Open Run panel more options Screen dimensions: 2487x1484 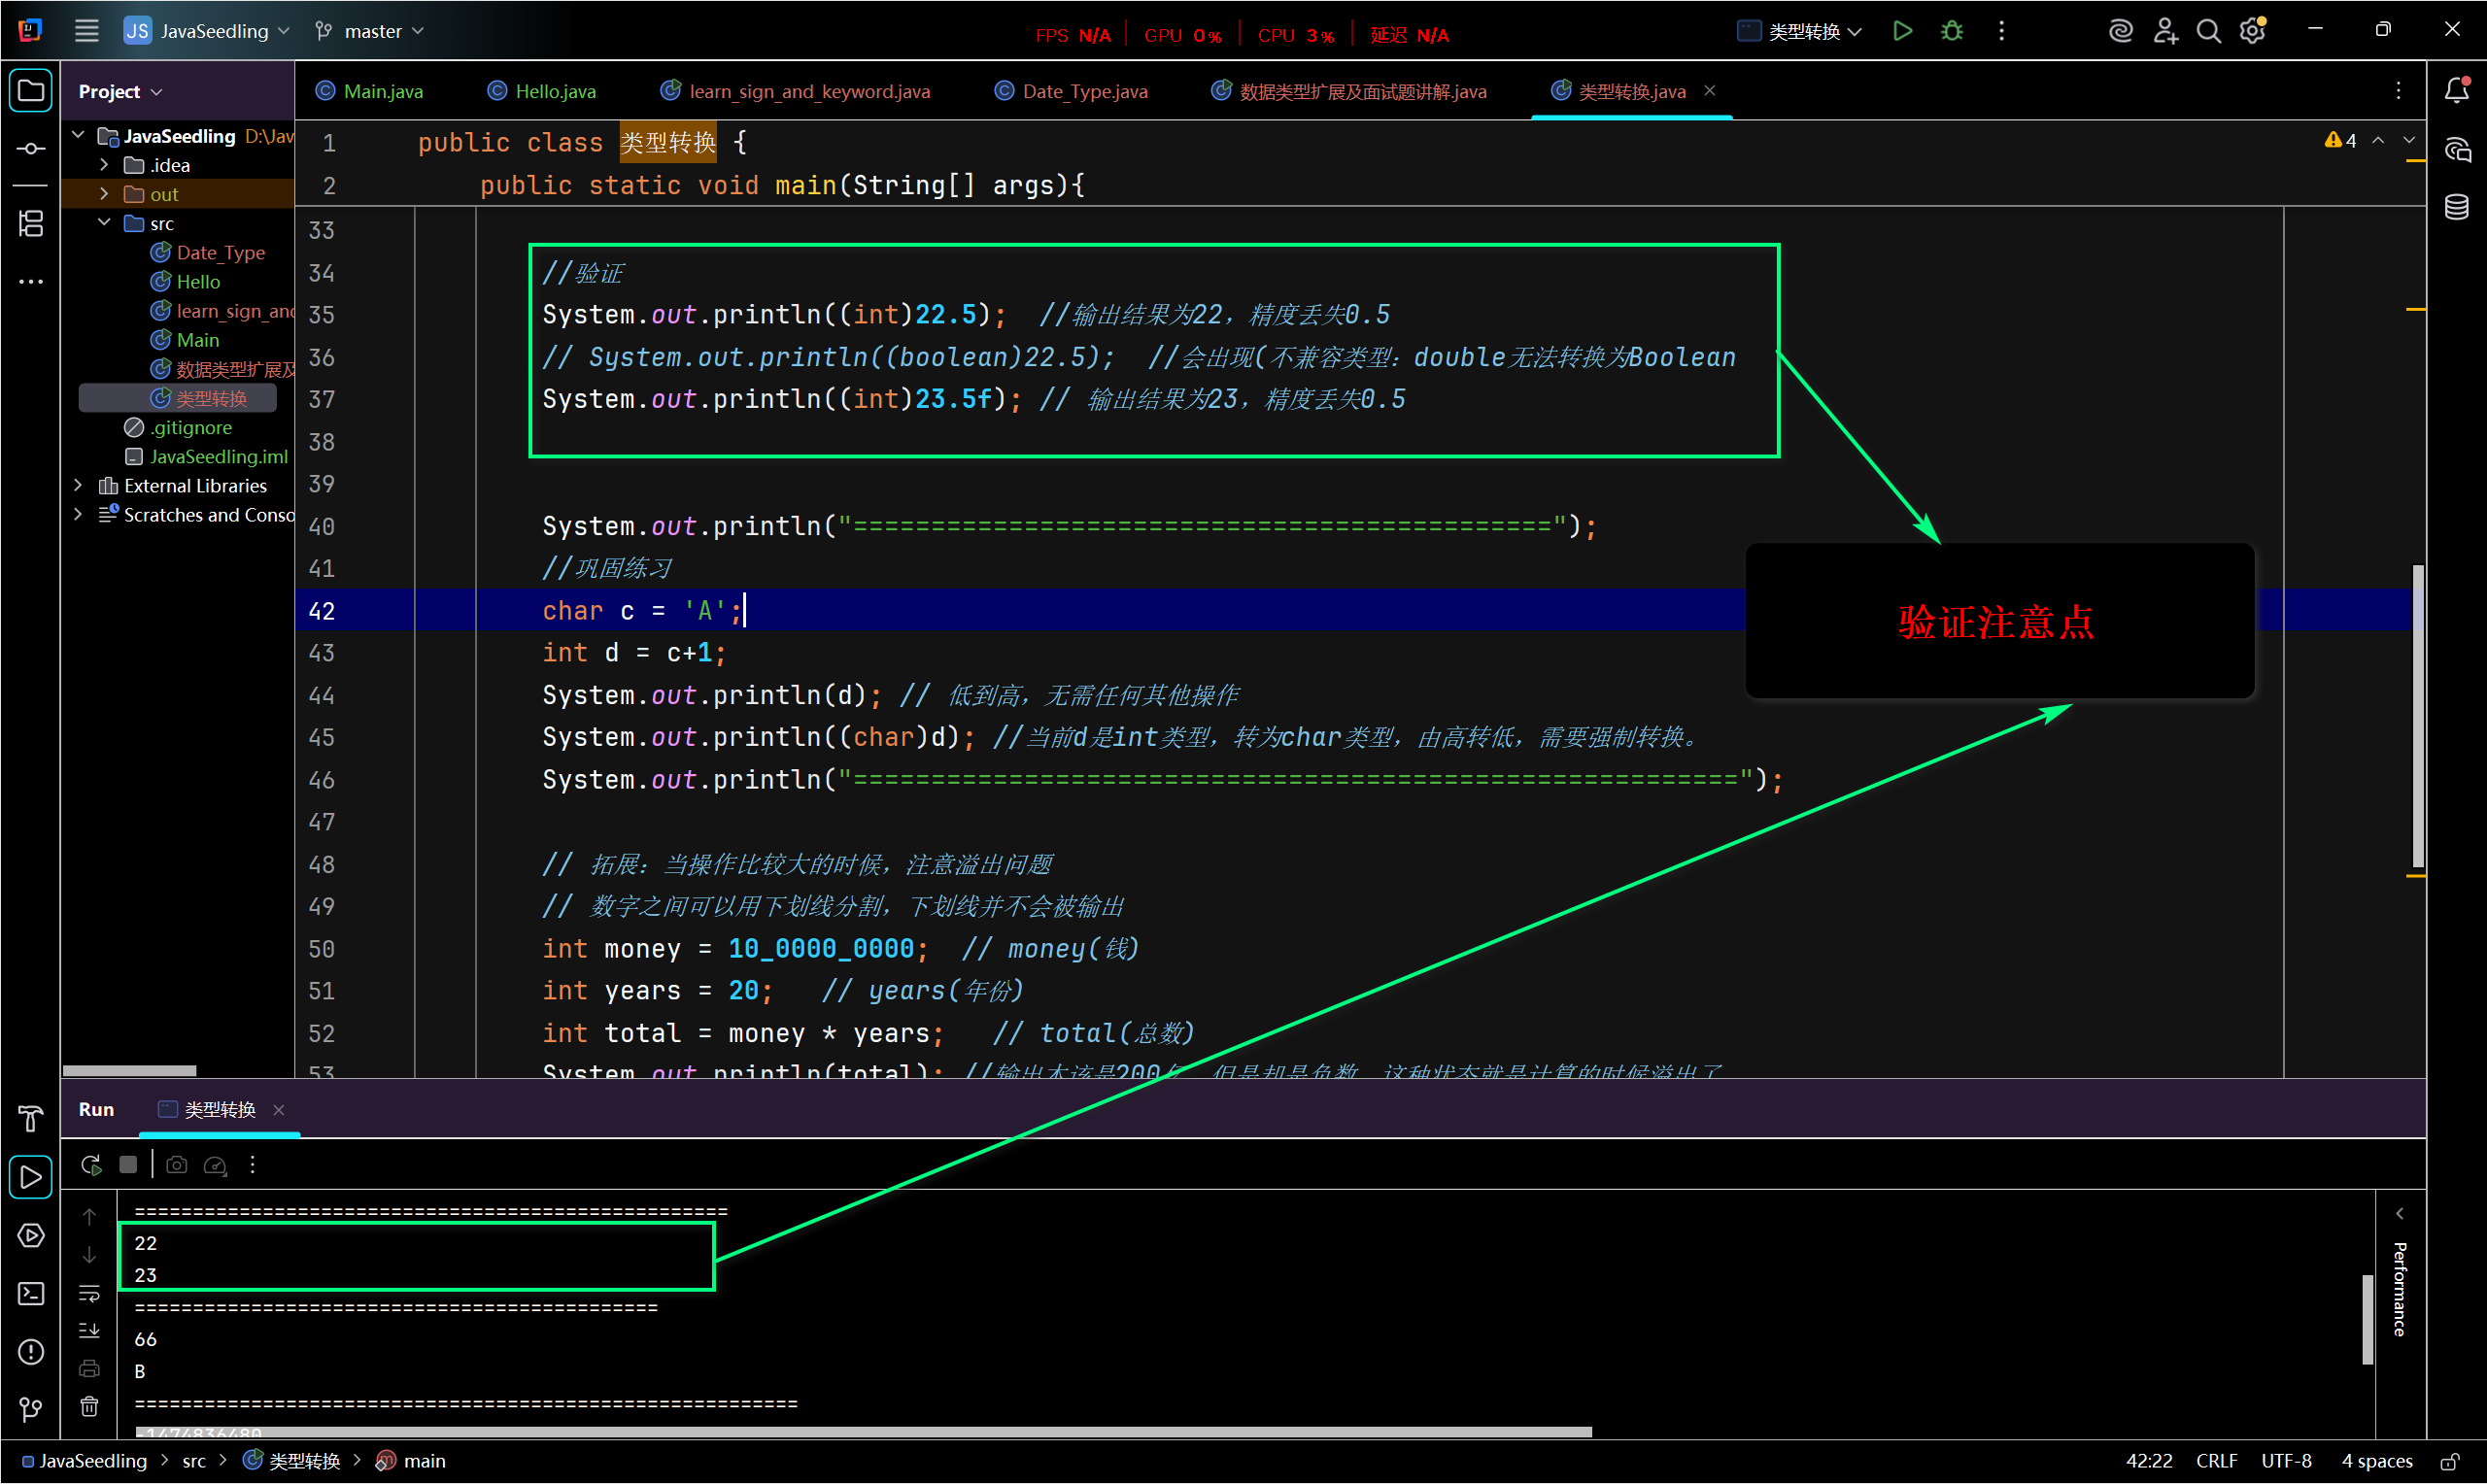[x=253, y=1165]
